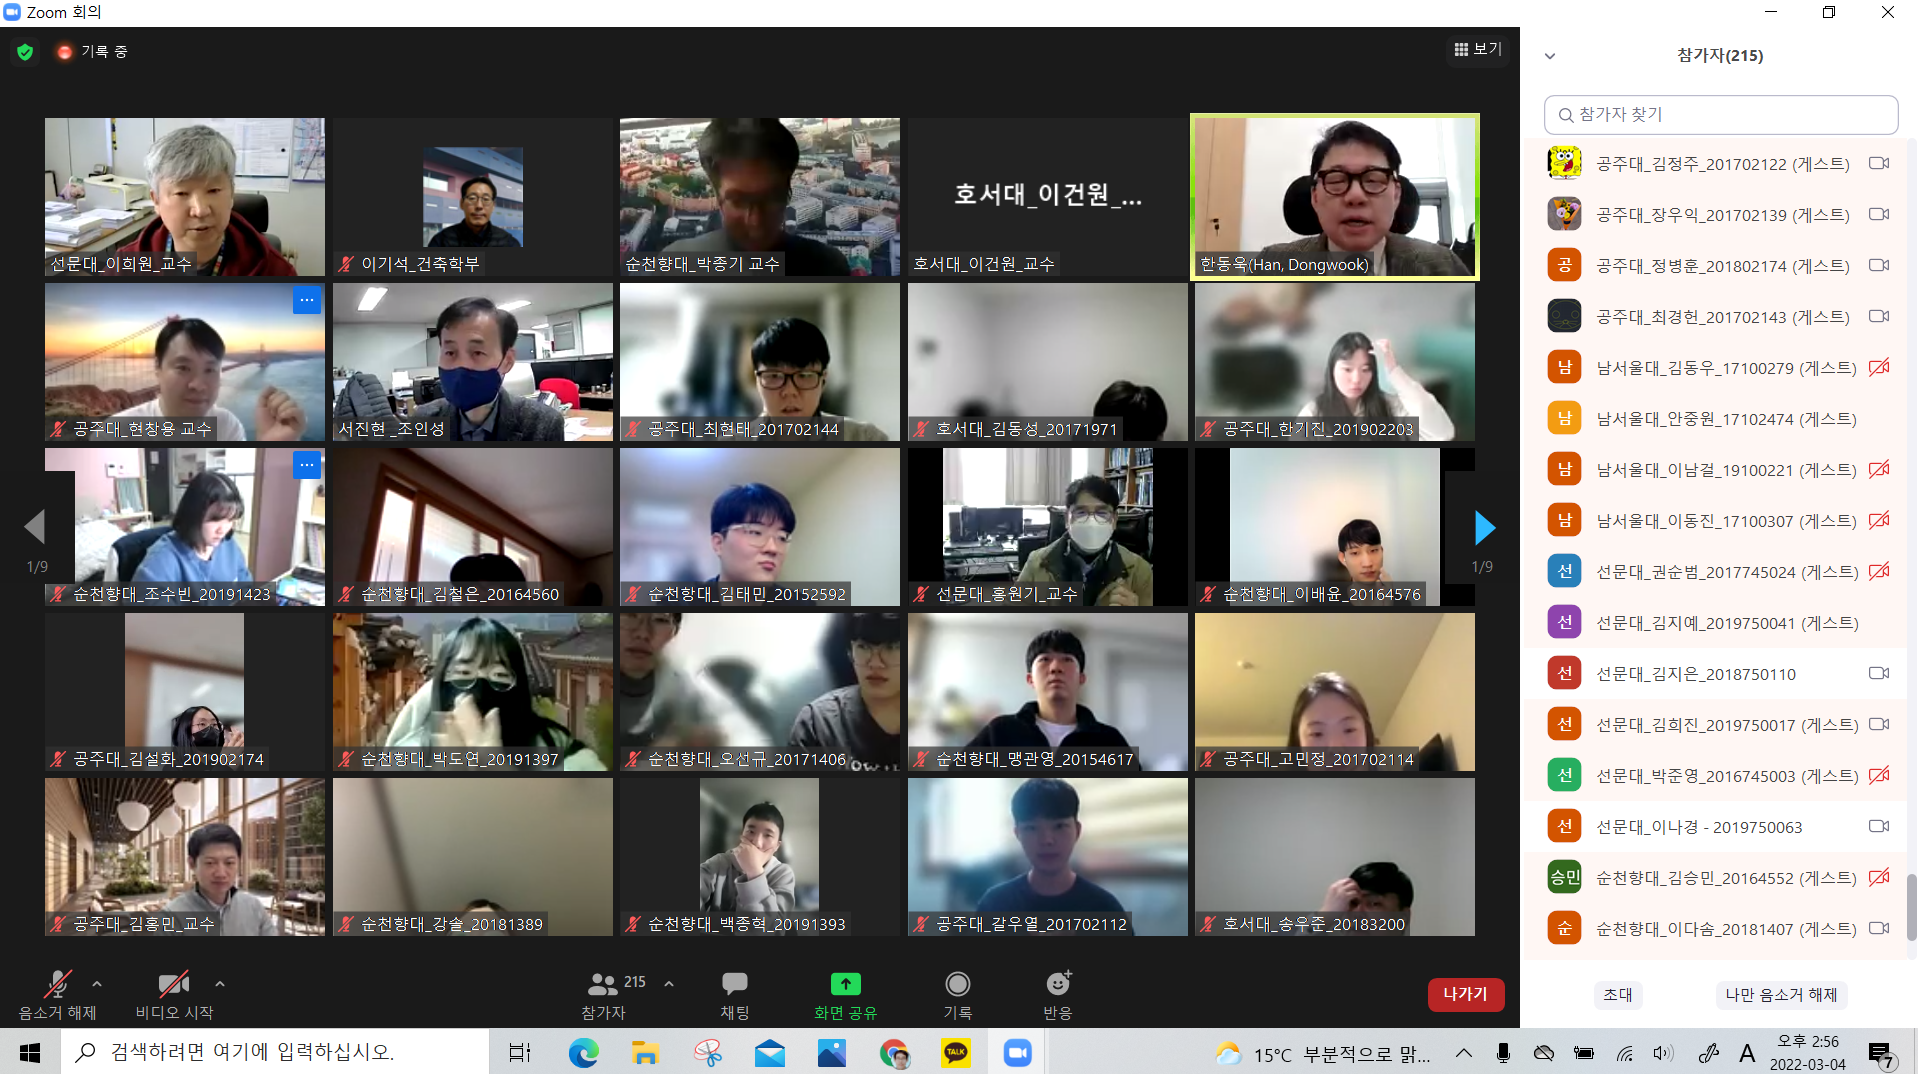Start video with 비디오 시작 button
This screenshot has height=1074, width=1918.
click(174, 985)
